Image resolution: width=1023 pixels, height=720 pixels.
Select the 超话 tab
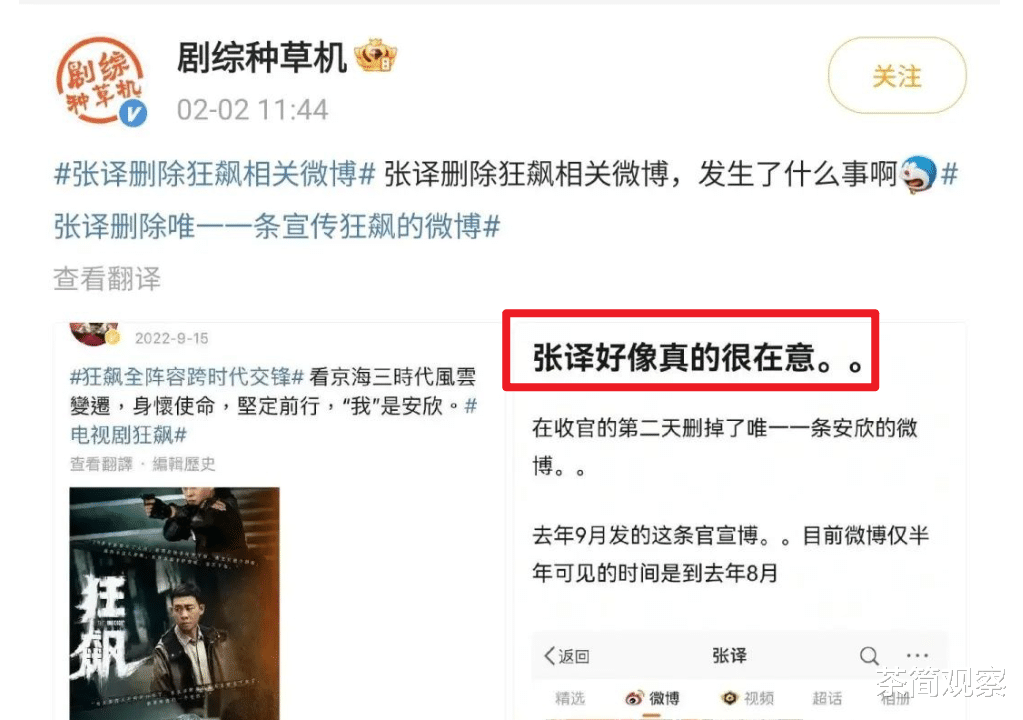827,698
